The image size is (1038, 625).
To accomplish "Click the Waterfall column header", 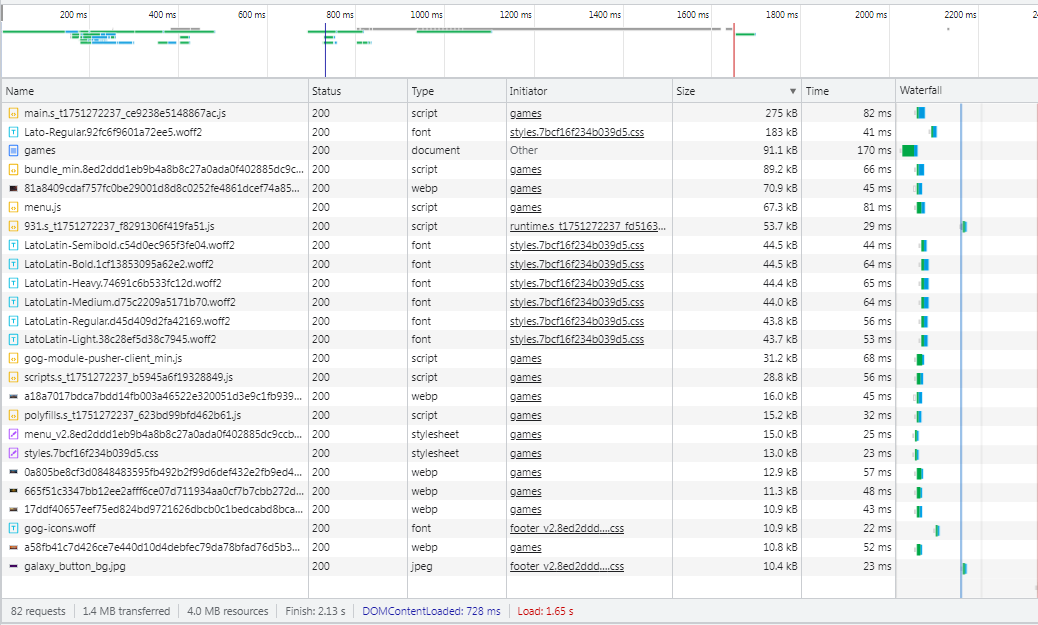I will tap(967, 91).
